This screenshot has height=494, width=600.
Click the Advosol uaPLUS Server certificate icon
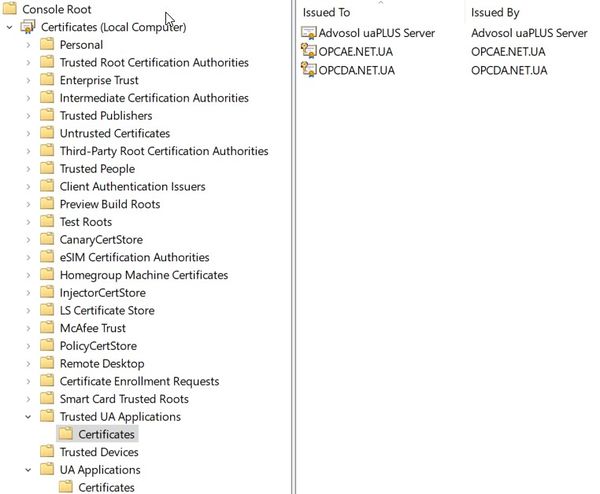[x=309, y=33]
